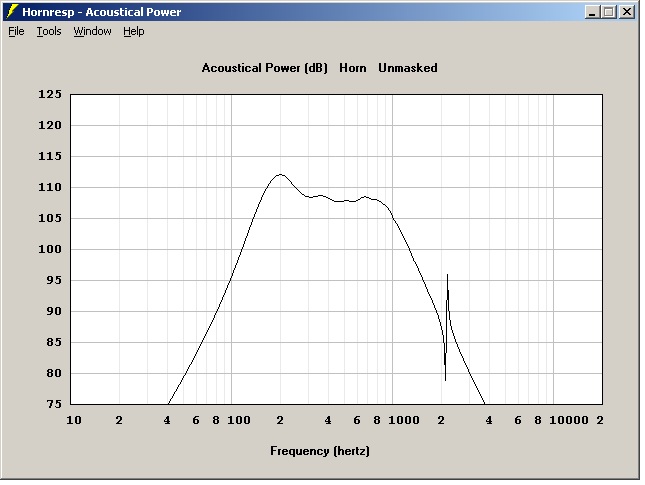Click the 95 dB y-axis label
645x485 pixels.
coord(53,280)
